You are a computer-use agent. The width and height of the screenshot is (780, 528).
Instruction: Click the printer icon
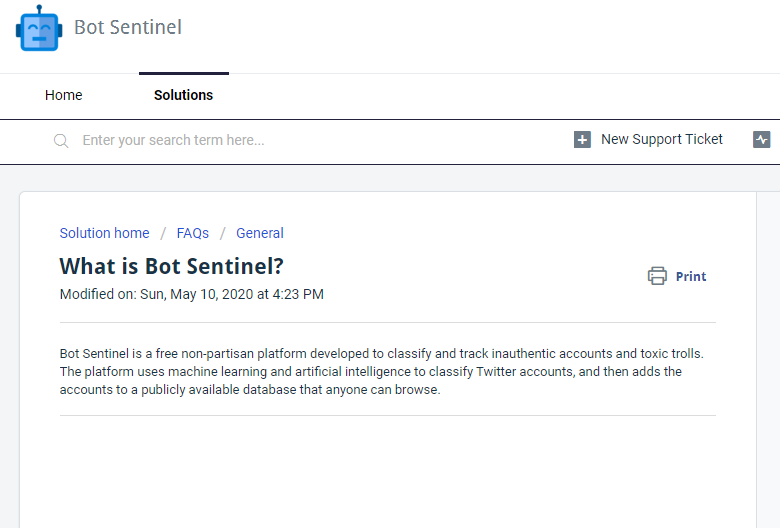(657, 276)
